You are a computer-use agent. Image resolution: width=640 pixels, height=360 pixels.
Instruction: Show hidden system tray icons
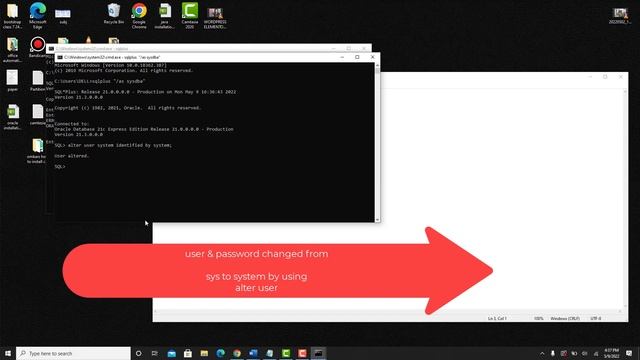tap(542, 353)
